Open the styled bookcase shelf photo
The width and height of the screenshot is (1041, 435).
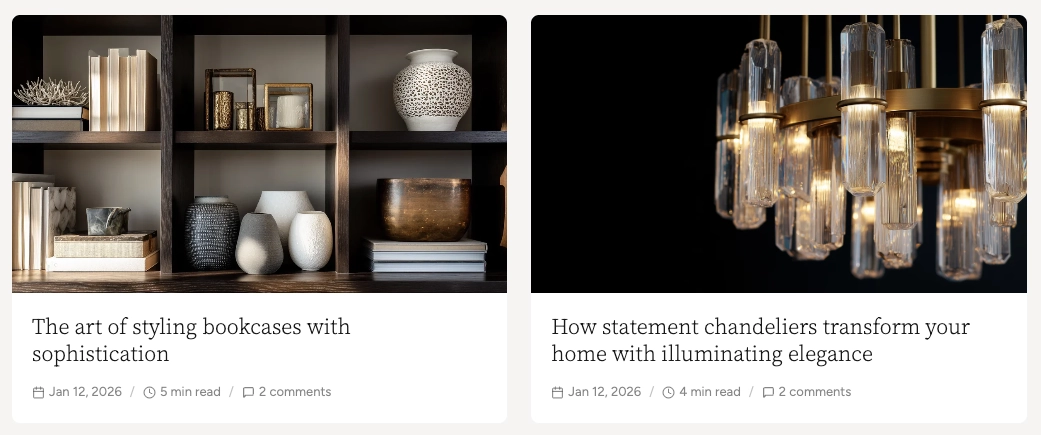tap(260, 154)
